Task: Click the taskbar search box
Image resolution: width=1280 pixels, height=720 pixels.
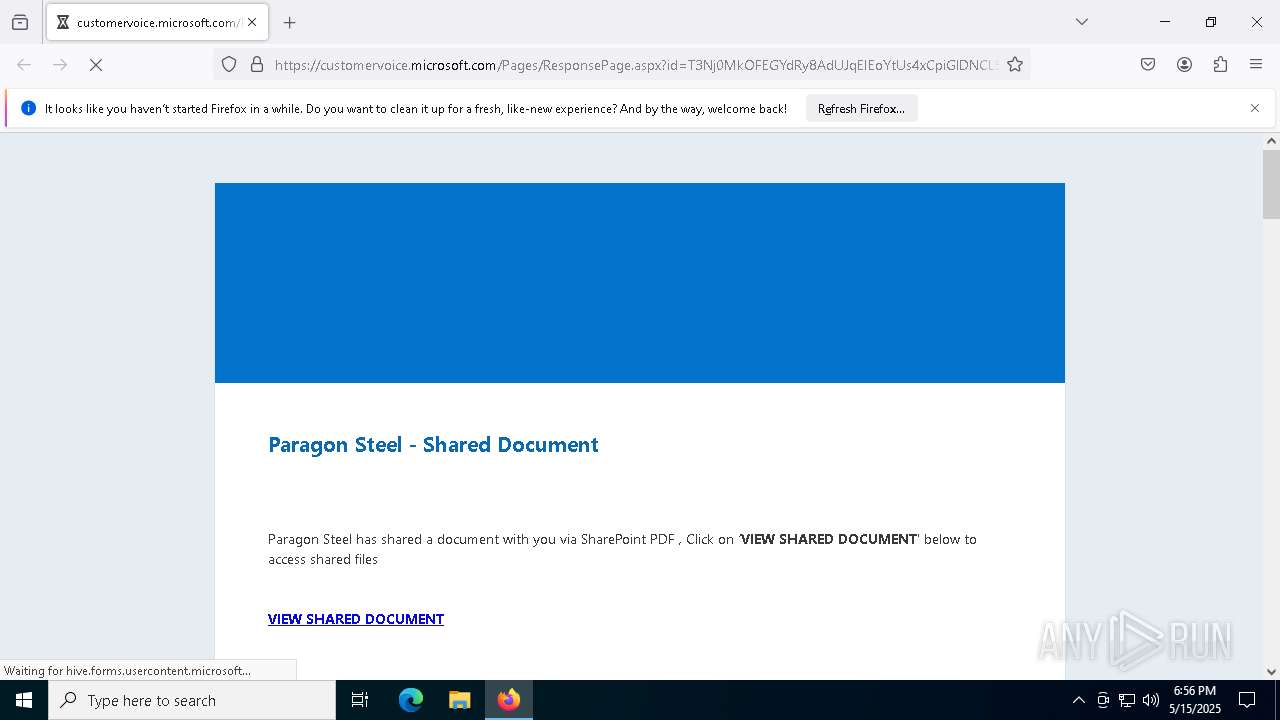Action: 192,700
